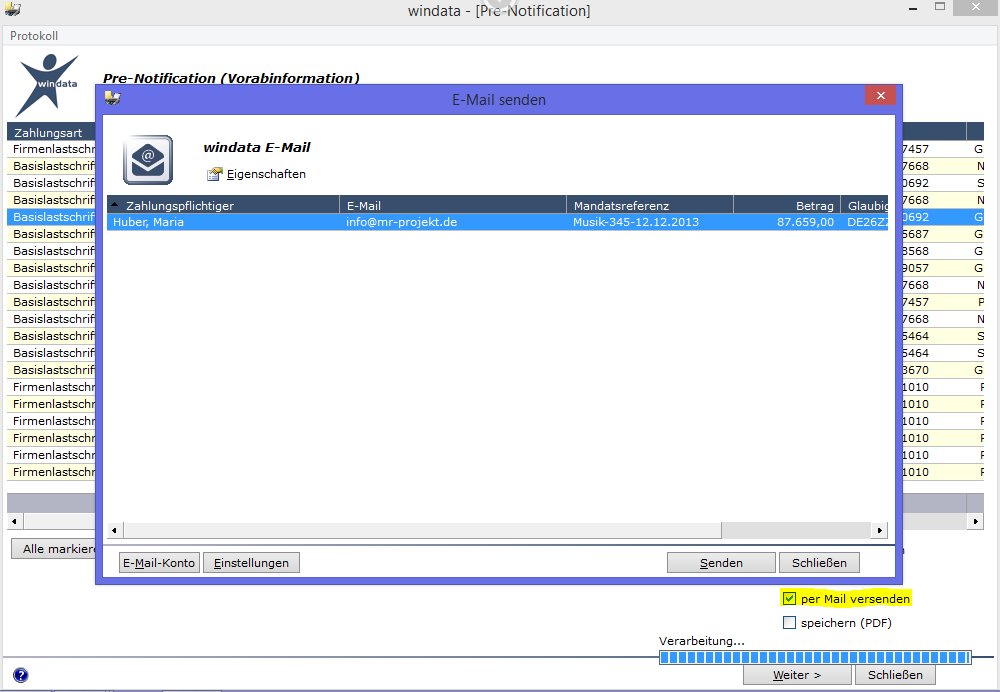Screen dimensions: 1000x692
Task: Open the E-Mail-Konto settings button
Action: coord(159,563)
